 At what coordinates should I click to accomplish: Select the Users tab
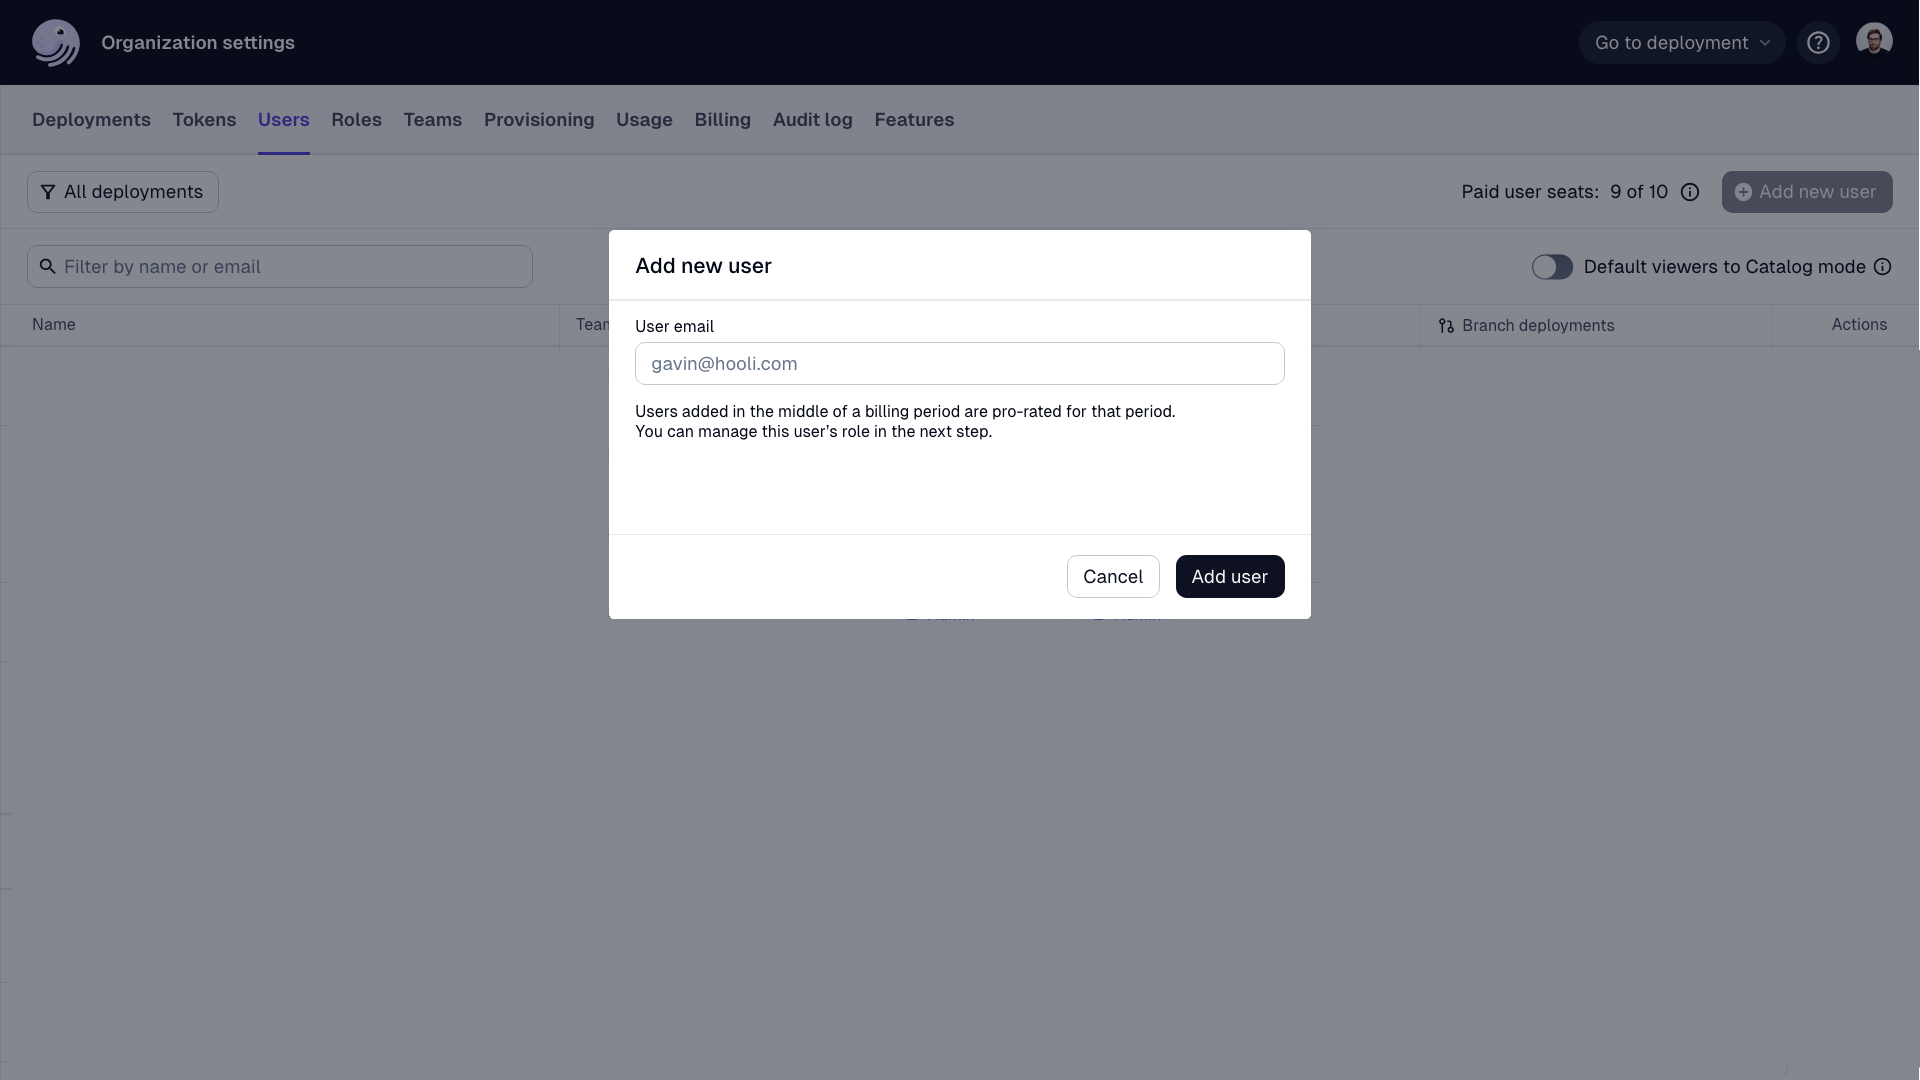tap(284, 120)
